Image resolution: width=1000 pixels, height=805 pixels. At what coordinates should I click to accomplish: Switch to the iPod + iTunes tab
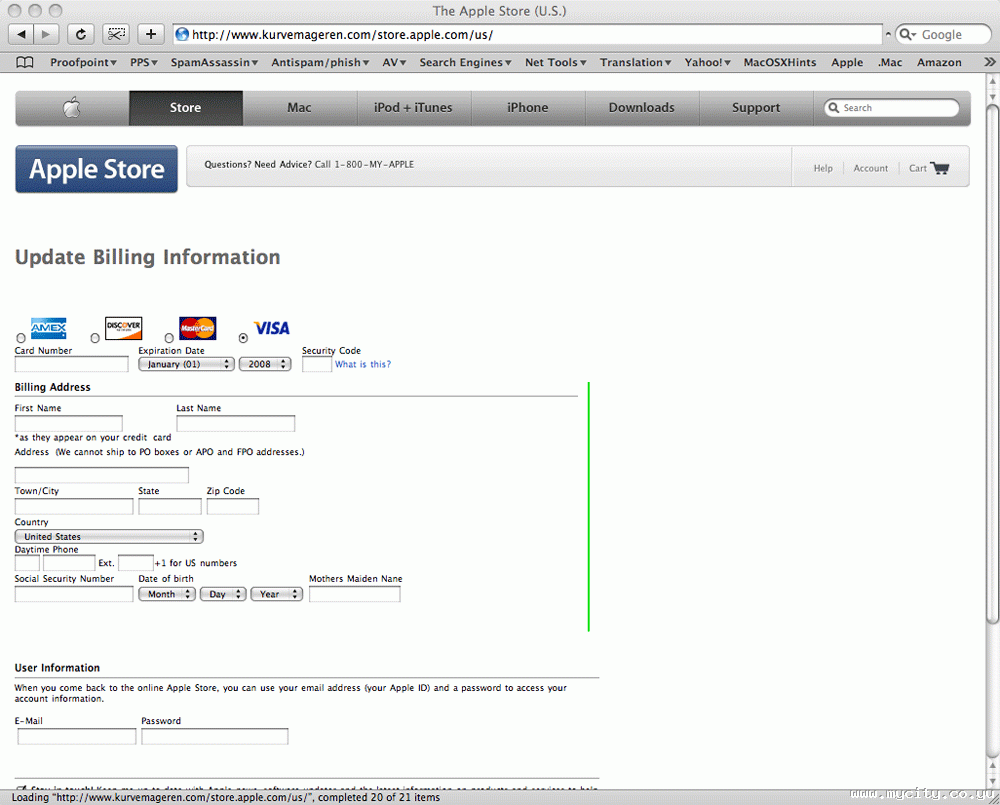413,108
